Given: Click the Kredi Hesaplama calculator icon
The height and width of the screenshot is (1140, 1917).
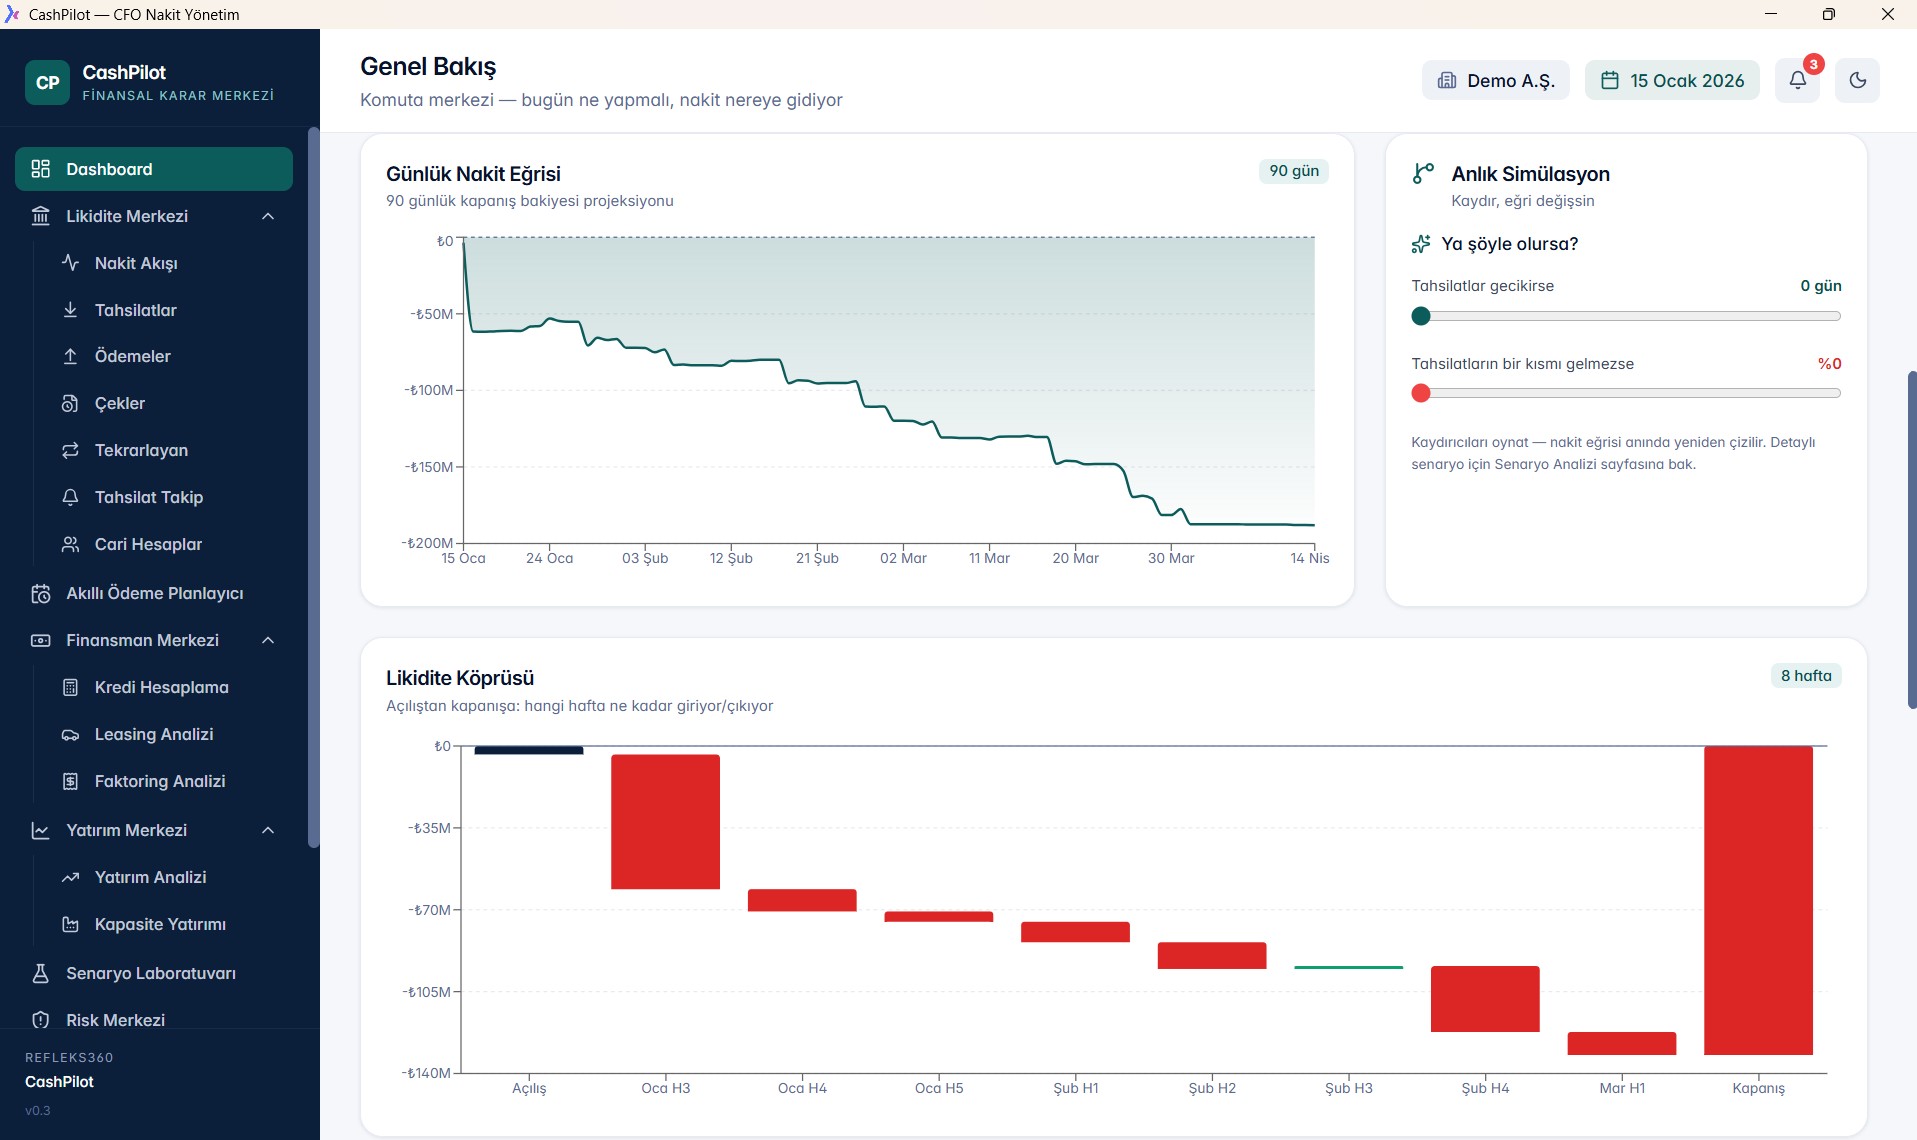Looking at the screenshot, I should tap(70, 687).
